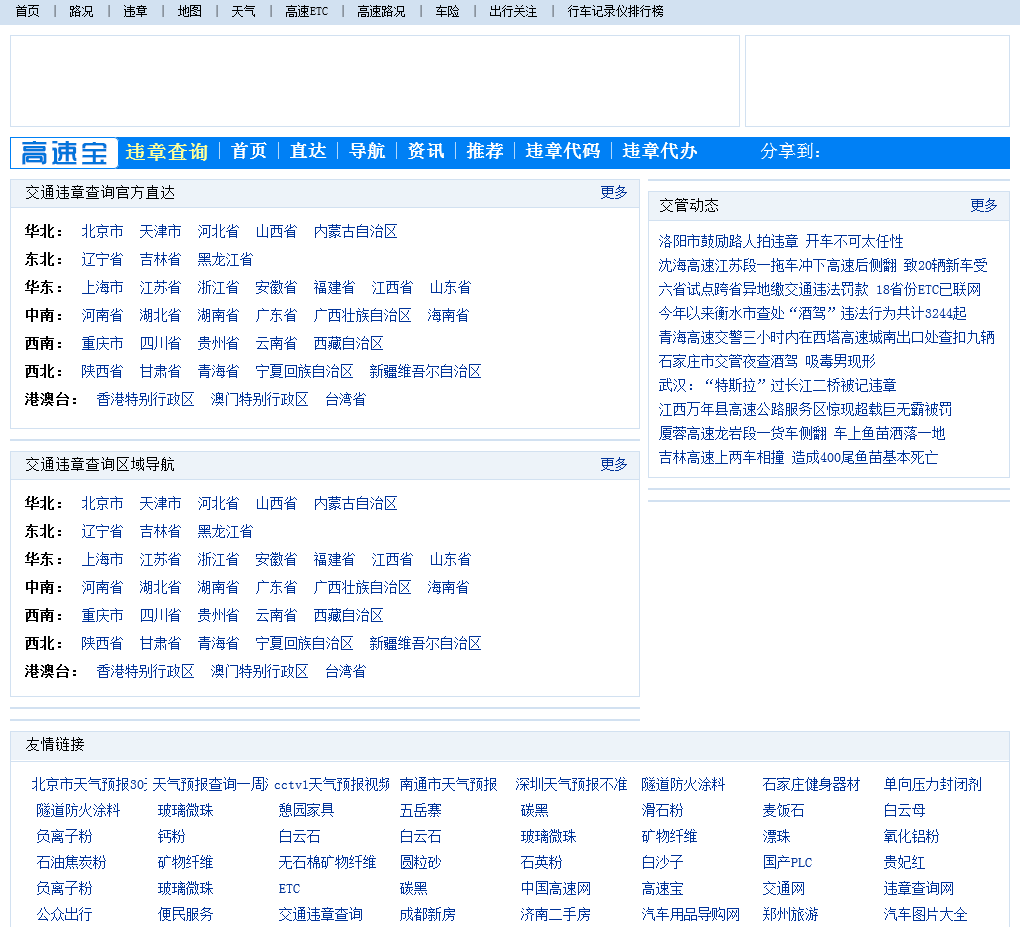Open 新疆维吾尔自治区 in the 官方直达 panel

pyautogui.click(x=425, y=371)
